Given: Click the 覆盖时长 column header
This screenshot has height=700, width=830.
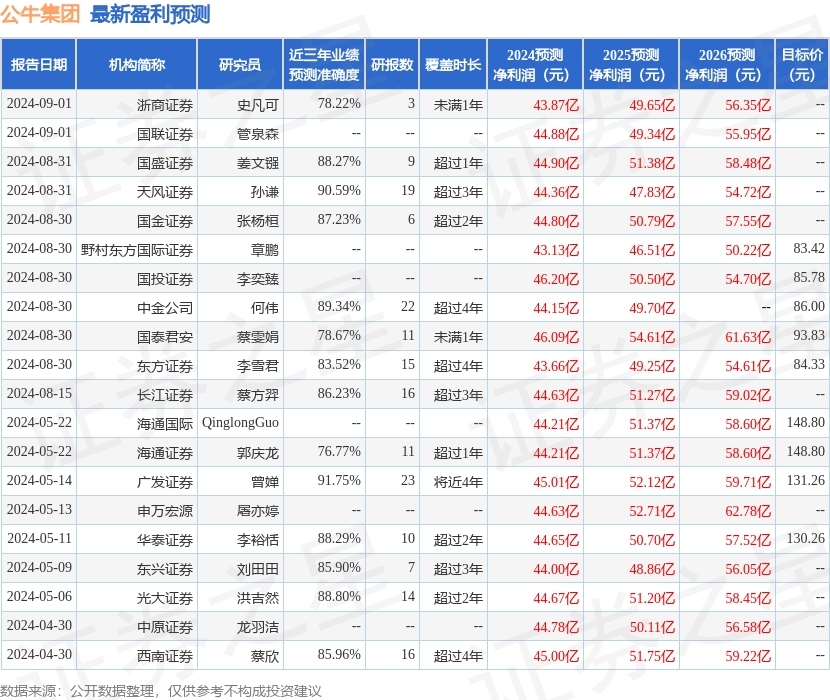Looking at the screenshot, I should pos(453,65).
